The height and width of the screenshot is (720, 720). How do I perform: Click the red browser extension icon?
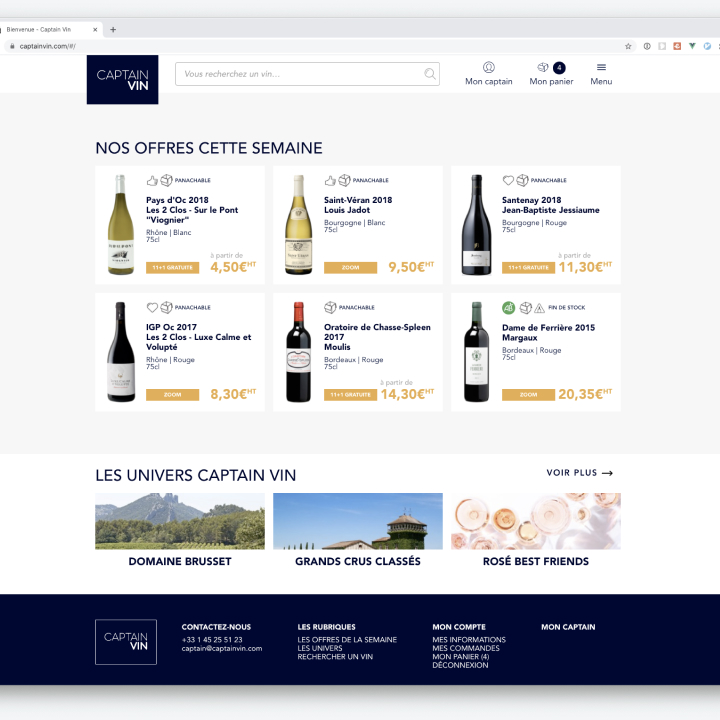click(677, 46)
